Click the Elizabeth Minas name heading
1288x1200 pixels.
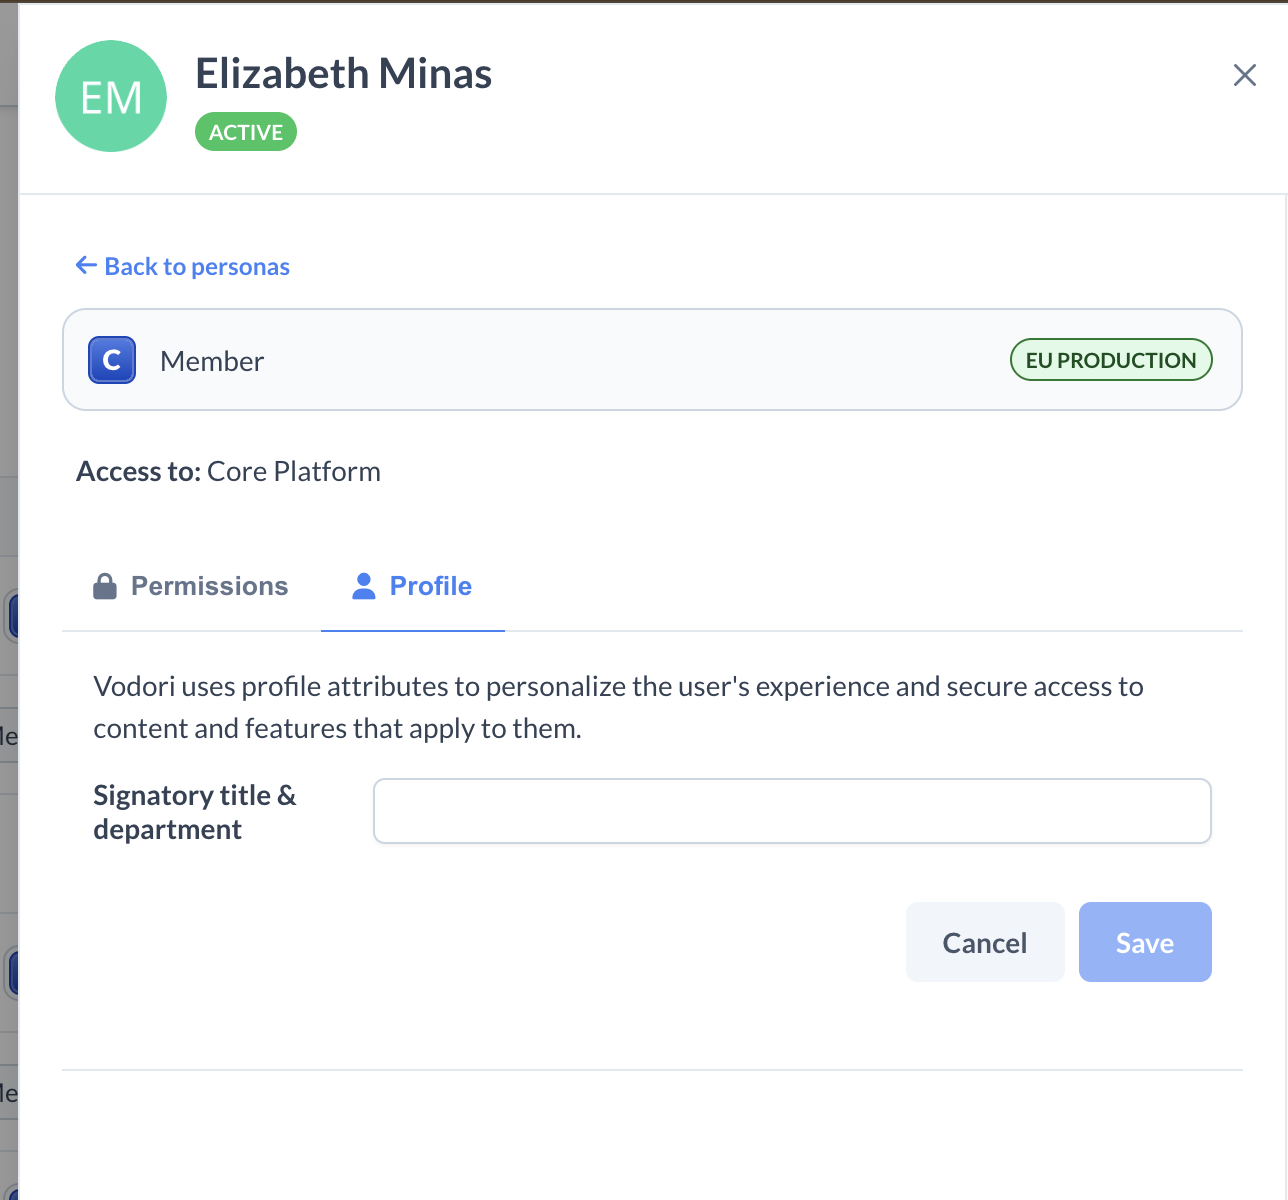343,74
